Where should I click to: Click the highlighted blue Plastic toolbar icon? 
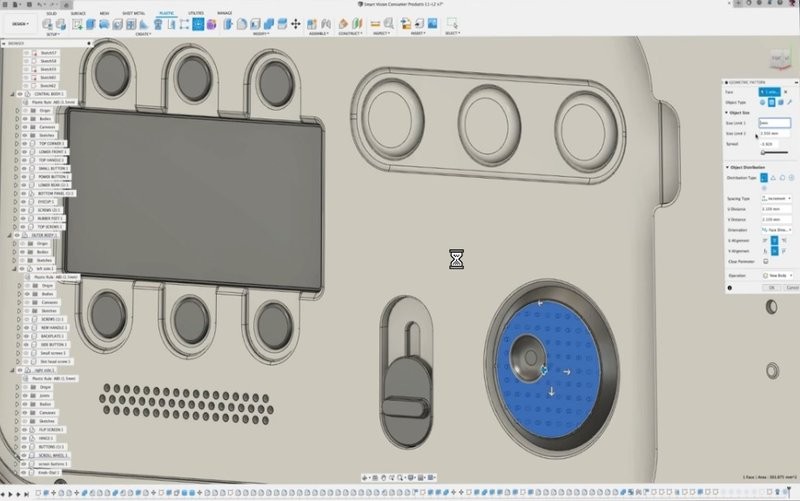[198, 23]
